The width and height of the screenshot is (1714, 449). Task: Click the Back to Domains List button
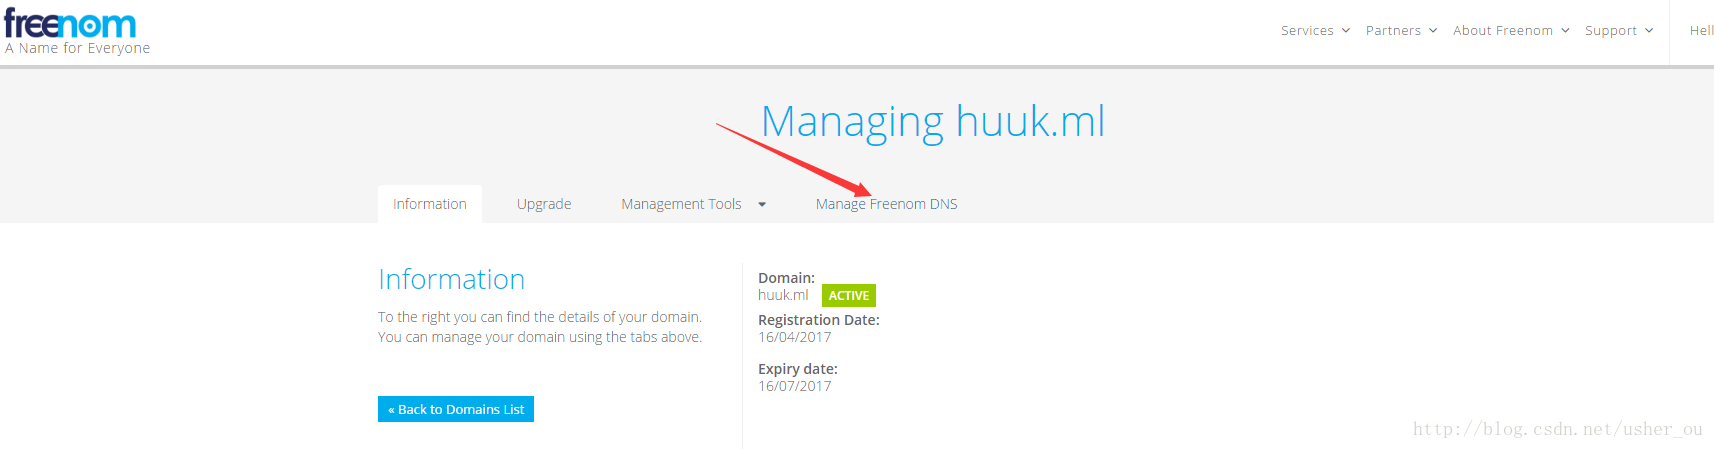pos(456,409)
